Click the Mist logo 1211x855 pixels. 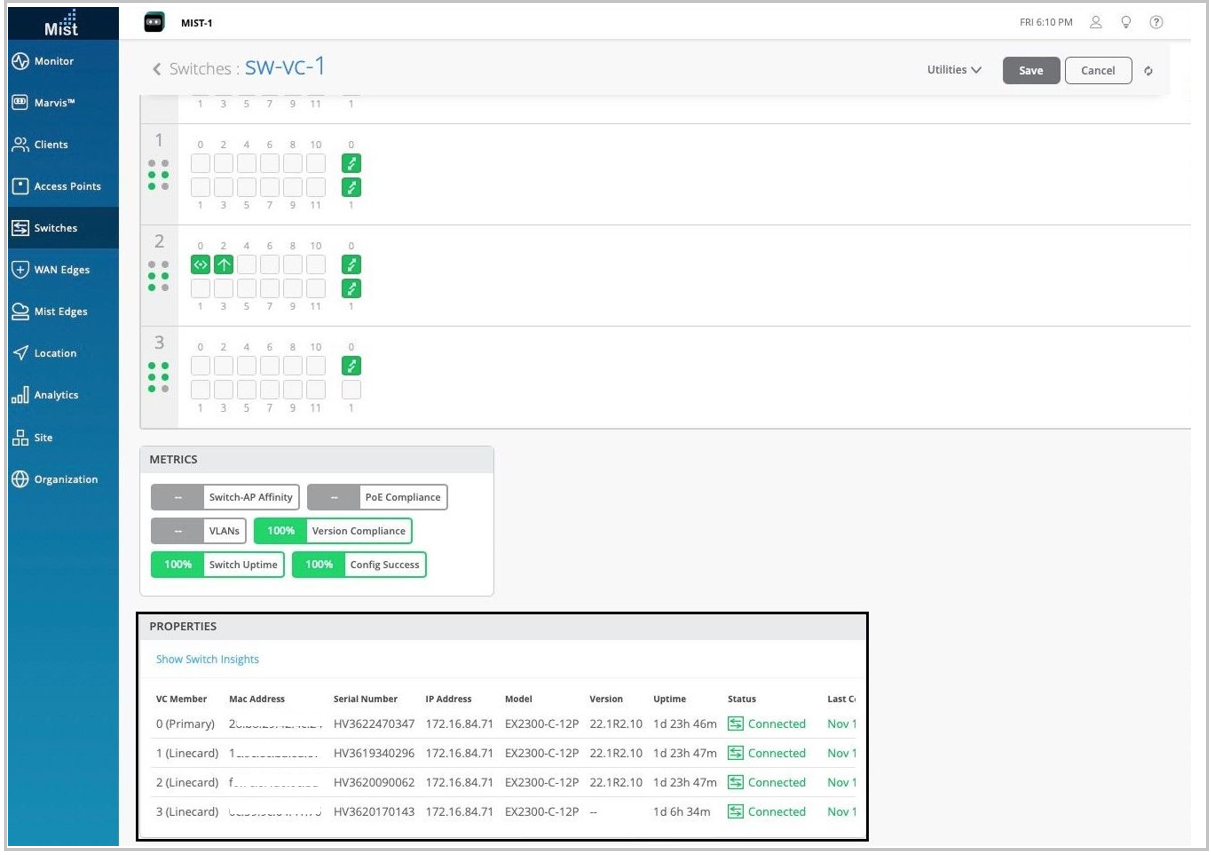(62, 22)
